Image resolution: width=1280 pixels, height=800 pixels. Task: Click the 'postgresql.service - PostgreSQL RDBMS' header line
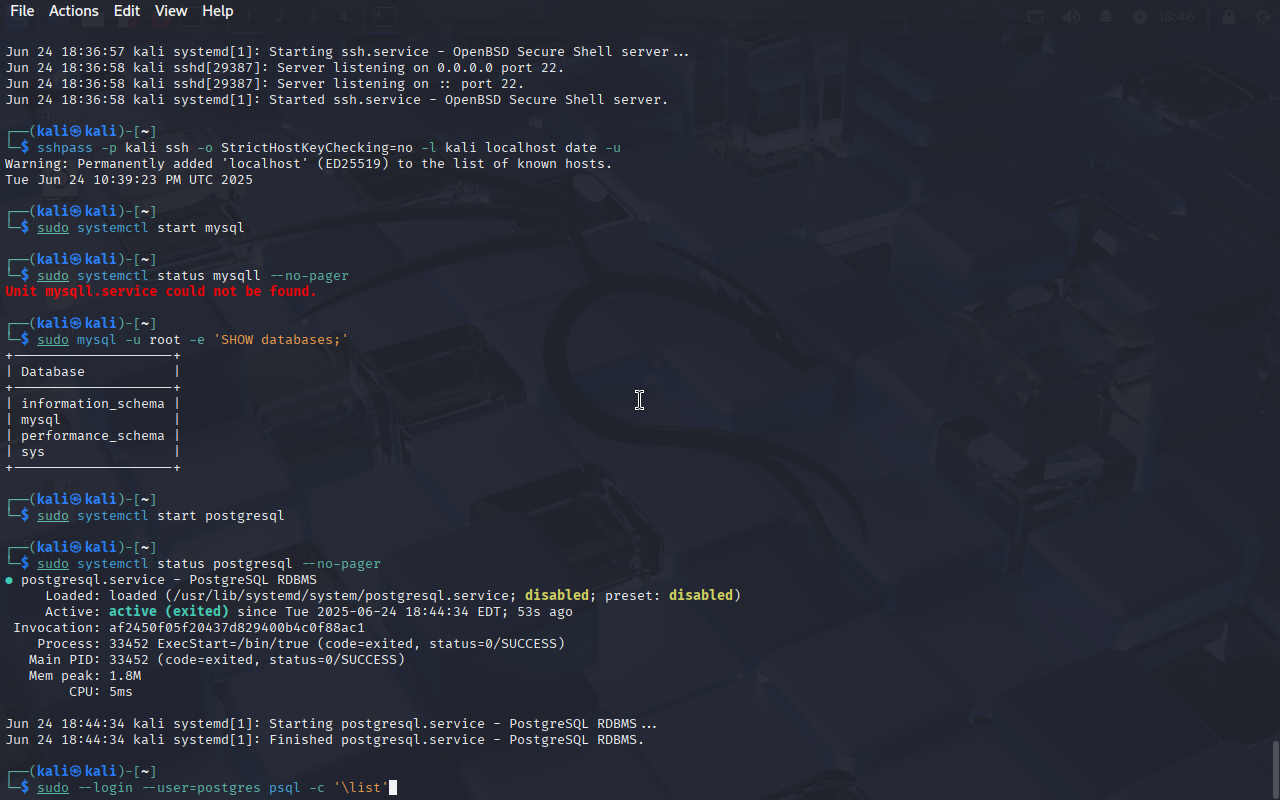click(x=161, y=579)
